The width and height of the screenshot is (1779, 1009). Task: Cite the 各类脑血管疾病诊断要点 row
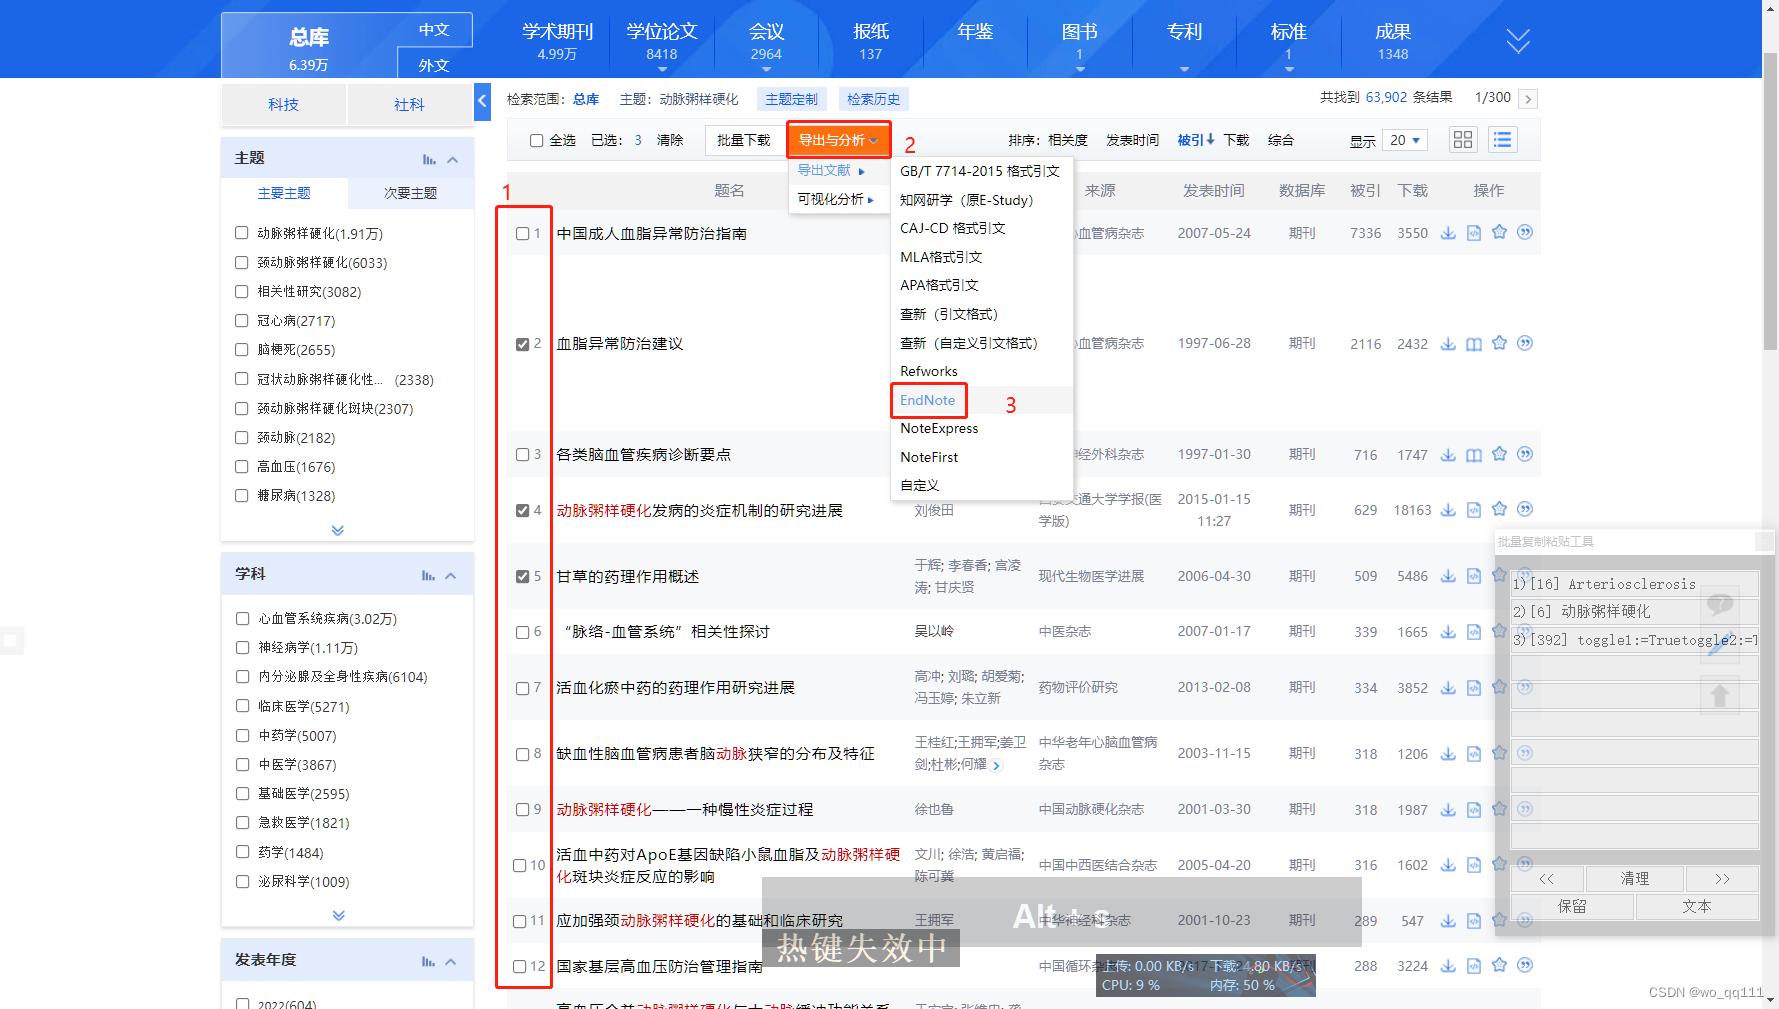pyautogui.click(x=1525, y=454)
